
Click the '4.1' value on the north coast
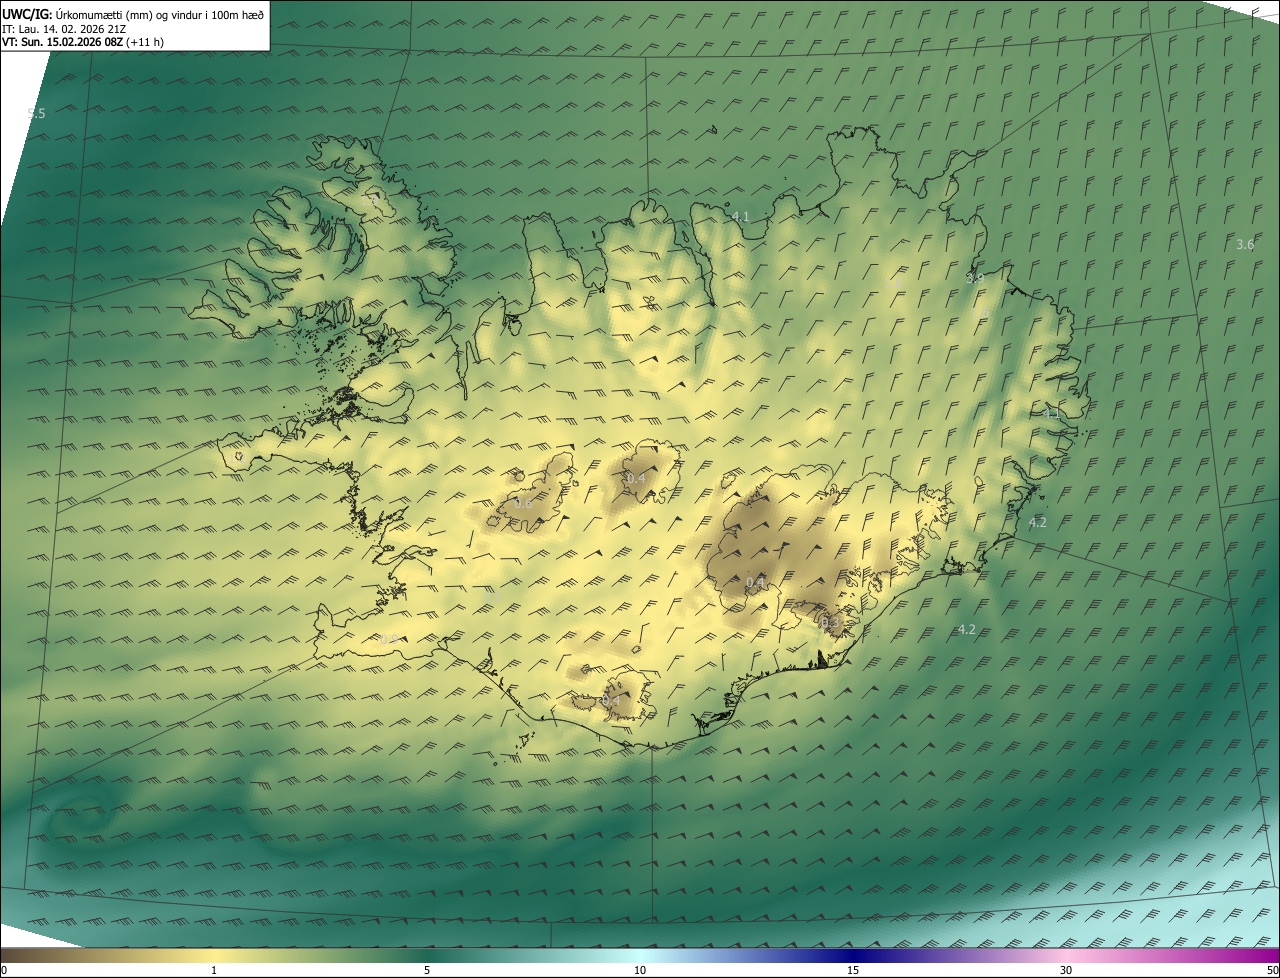(740, 216)
